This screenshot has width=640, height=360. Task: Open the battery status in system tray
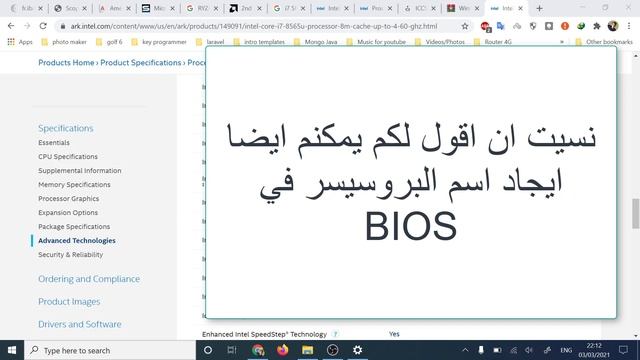click(x=497, y=350)
